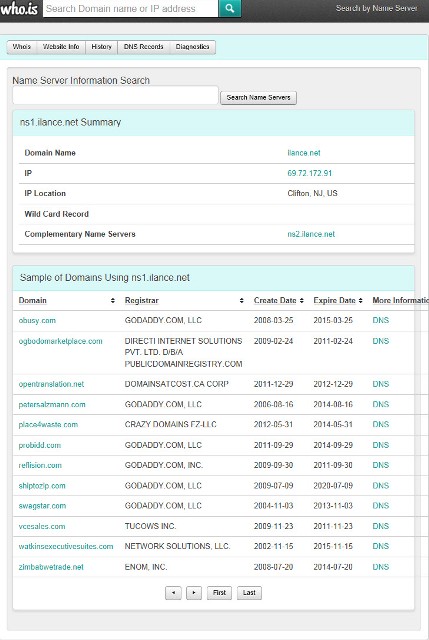
Task: Open DNS link for swagstar.com row
Action: click(x=380, y=506)
